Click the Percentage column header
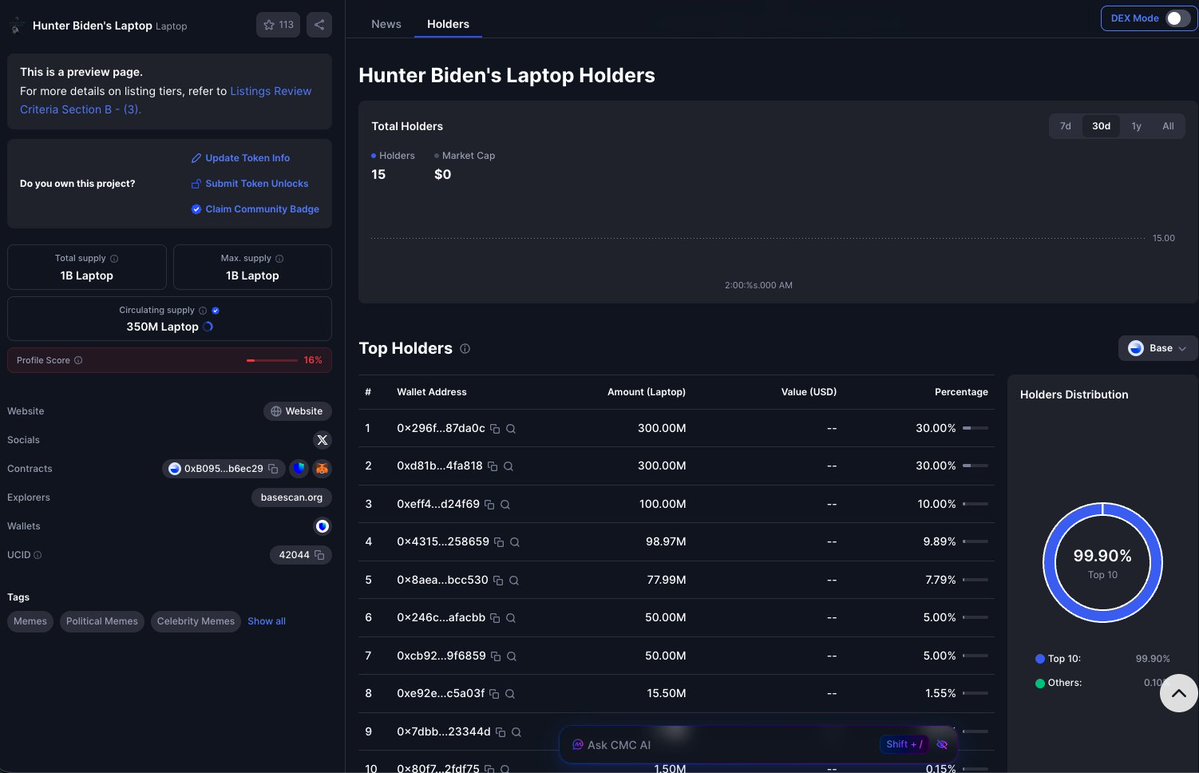 point(961,392)
